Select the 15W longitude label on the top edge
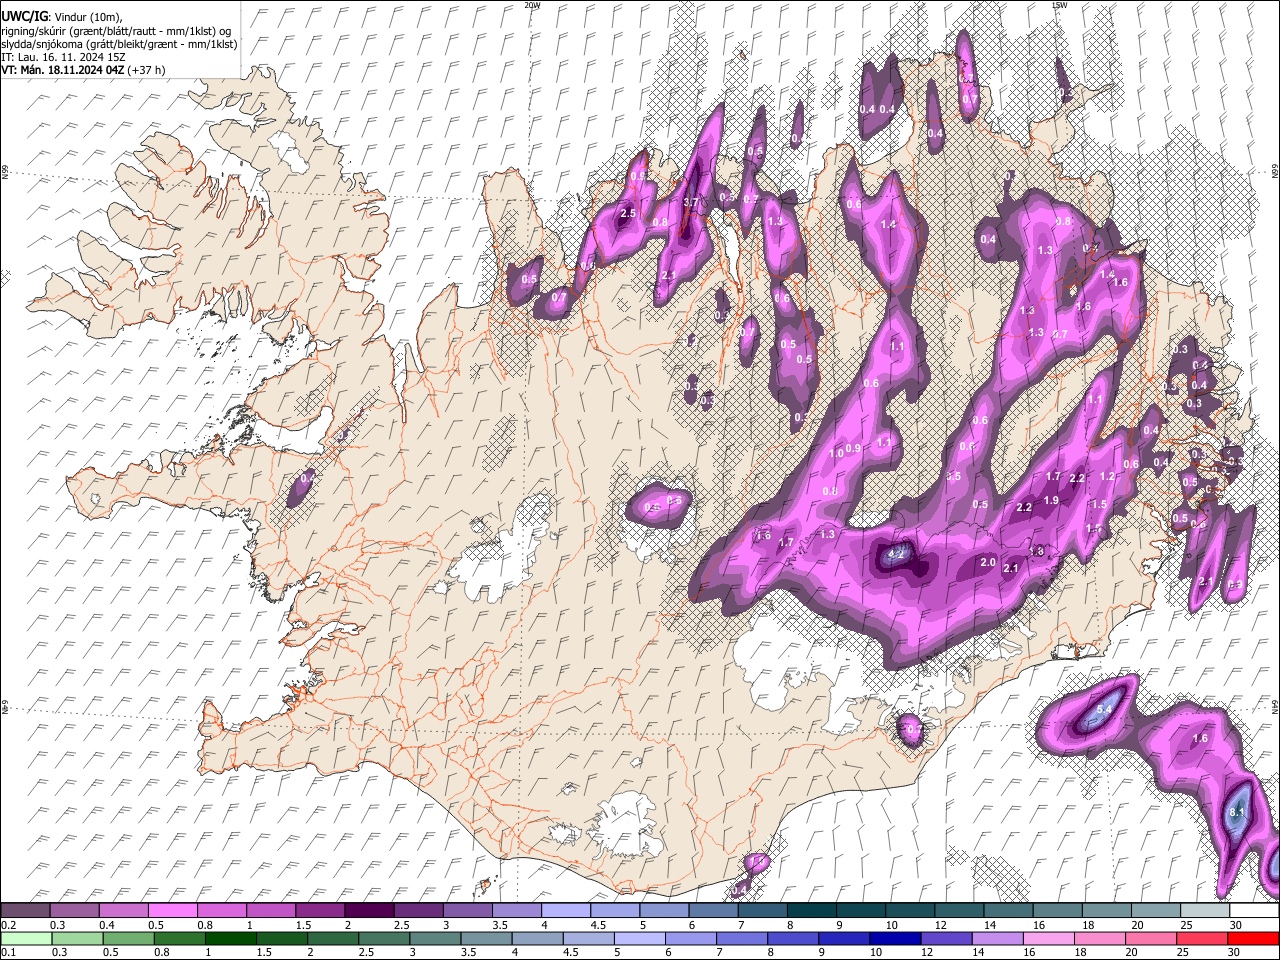The image size is (1280, 960). point(1060,5)
